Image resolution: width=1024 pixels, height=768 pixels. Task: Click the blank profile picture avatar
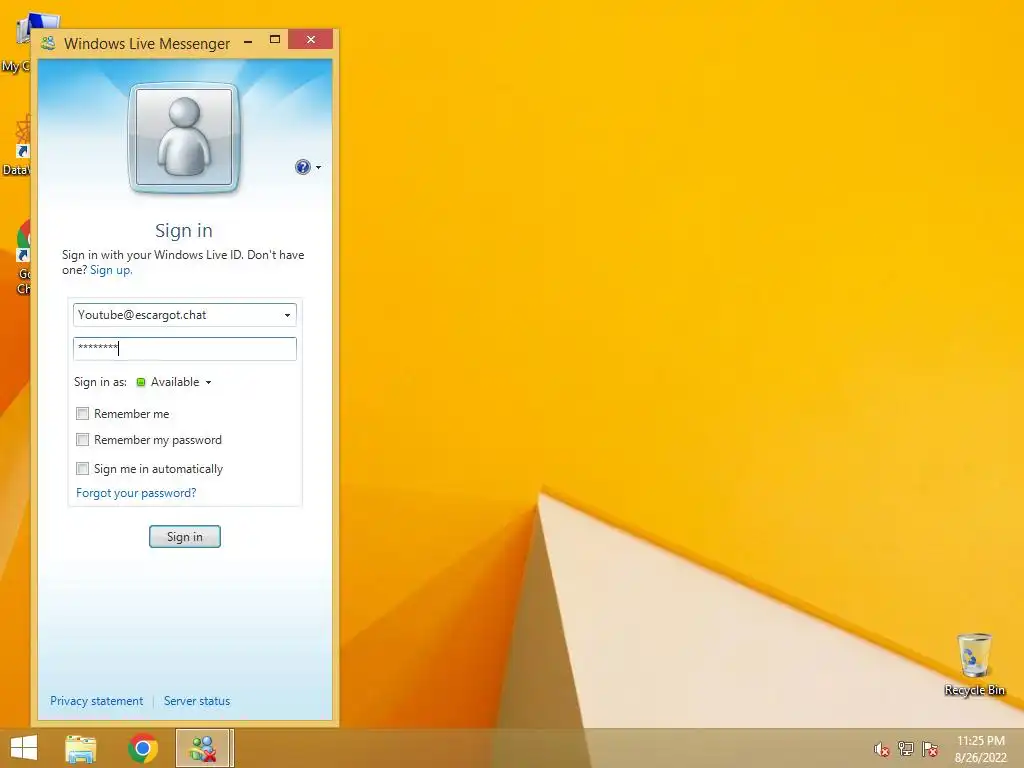click(184, 138)
